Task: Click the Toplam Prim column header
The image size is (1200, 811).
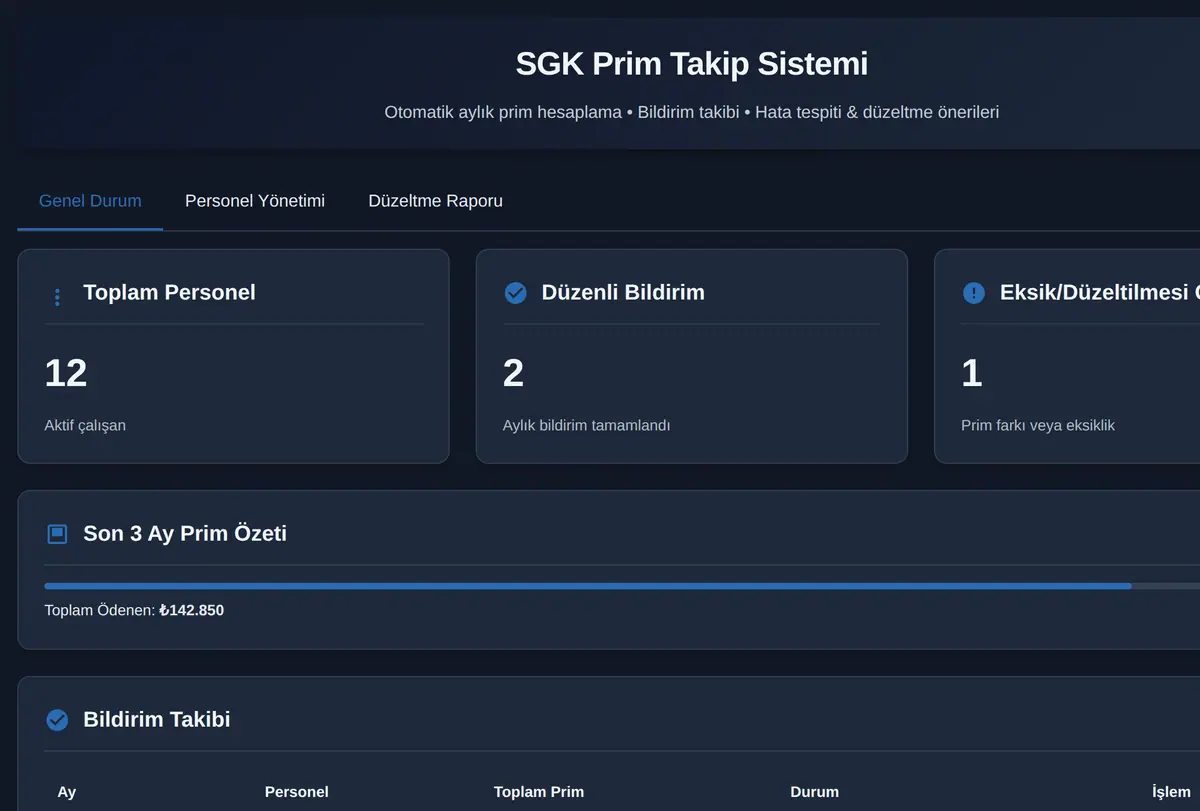Action: point(539,791)
